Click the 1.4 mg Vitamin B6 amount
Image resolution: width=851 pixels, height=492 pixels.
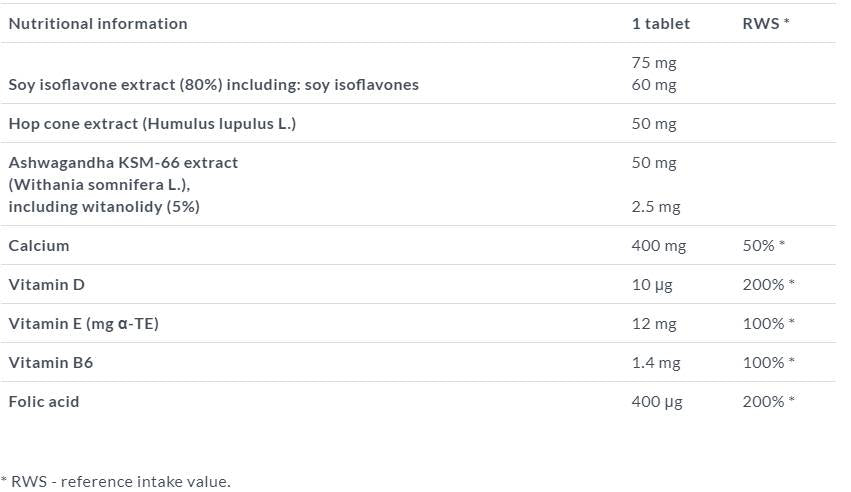[x=656, y=363]
